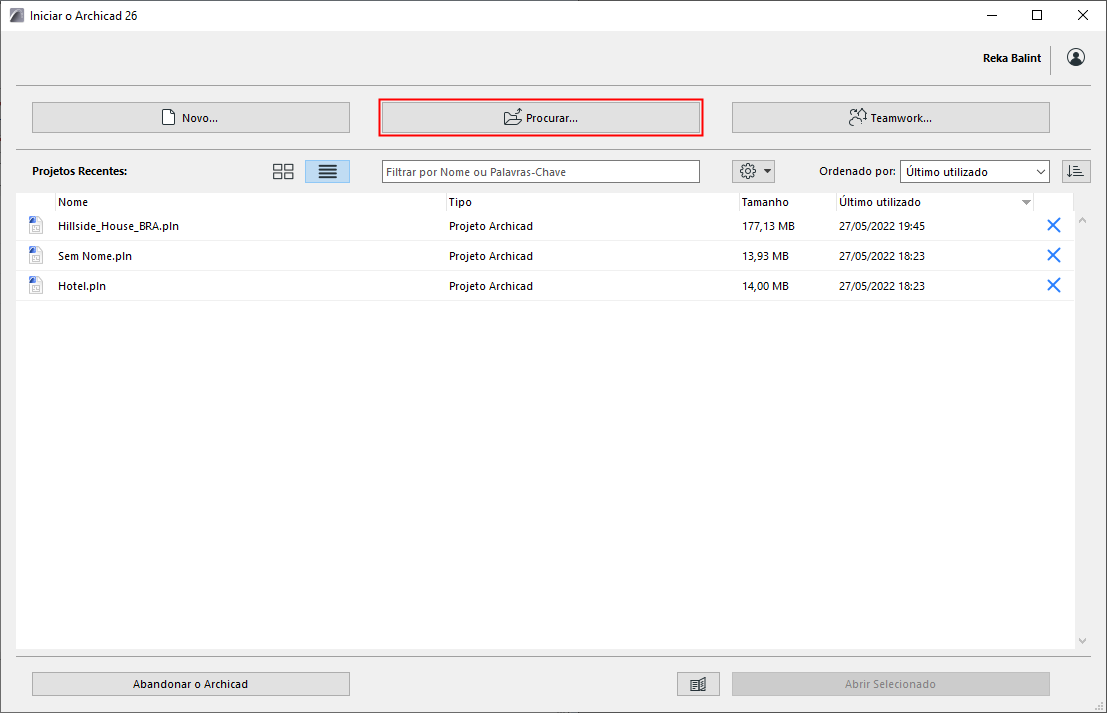1107x713 pixels.
Task: Click the 27/05/2022 19:45 date cell
Action: 882,226
